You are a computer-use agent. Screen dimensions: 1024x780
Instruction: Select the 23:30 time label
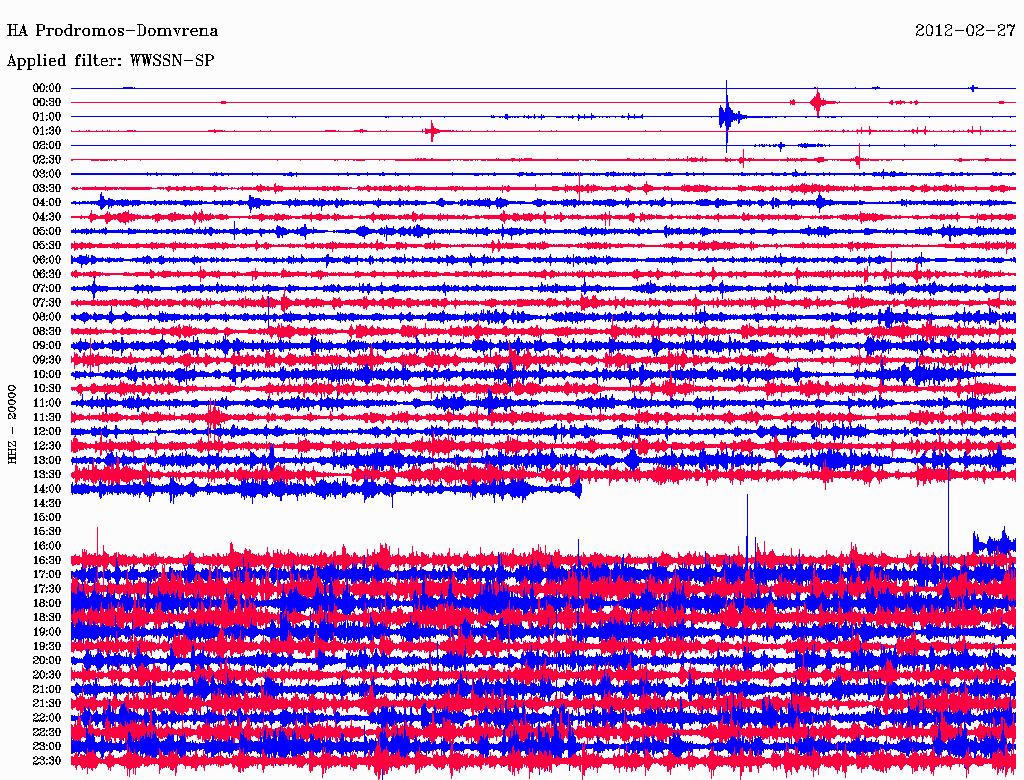click(47, 760)
